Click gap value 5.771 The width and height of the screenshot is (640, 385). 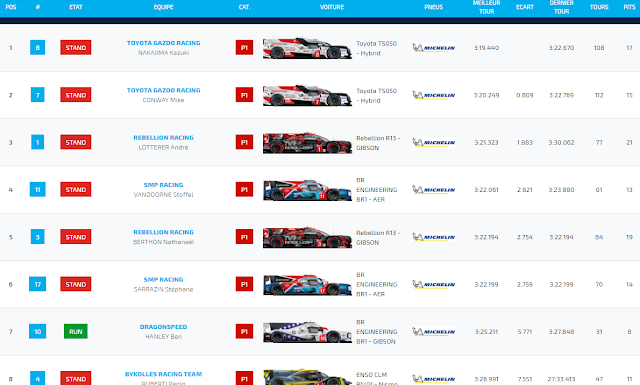coord(524,332)
